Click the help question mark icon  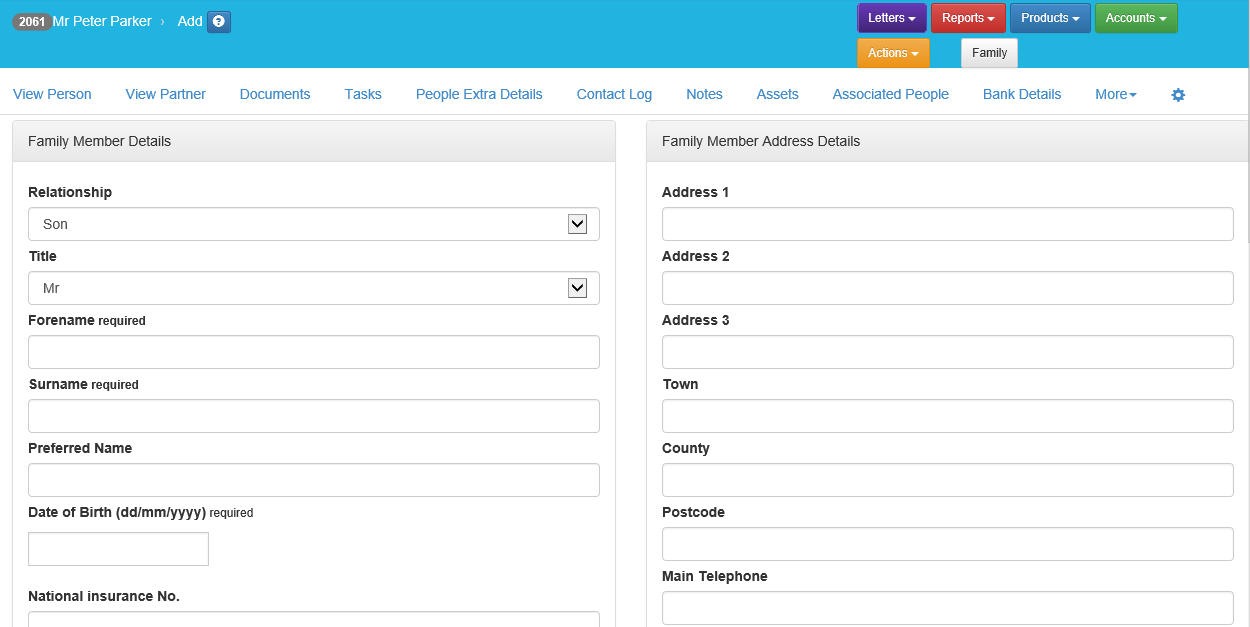coord(219,22)
